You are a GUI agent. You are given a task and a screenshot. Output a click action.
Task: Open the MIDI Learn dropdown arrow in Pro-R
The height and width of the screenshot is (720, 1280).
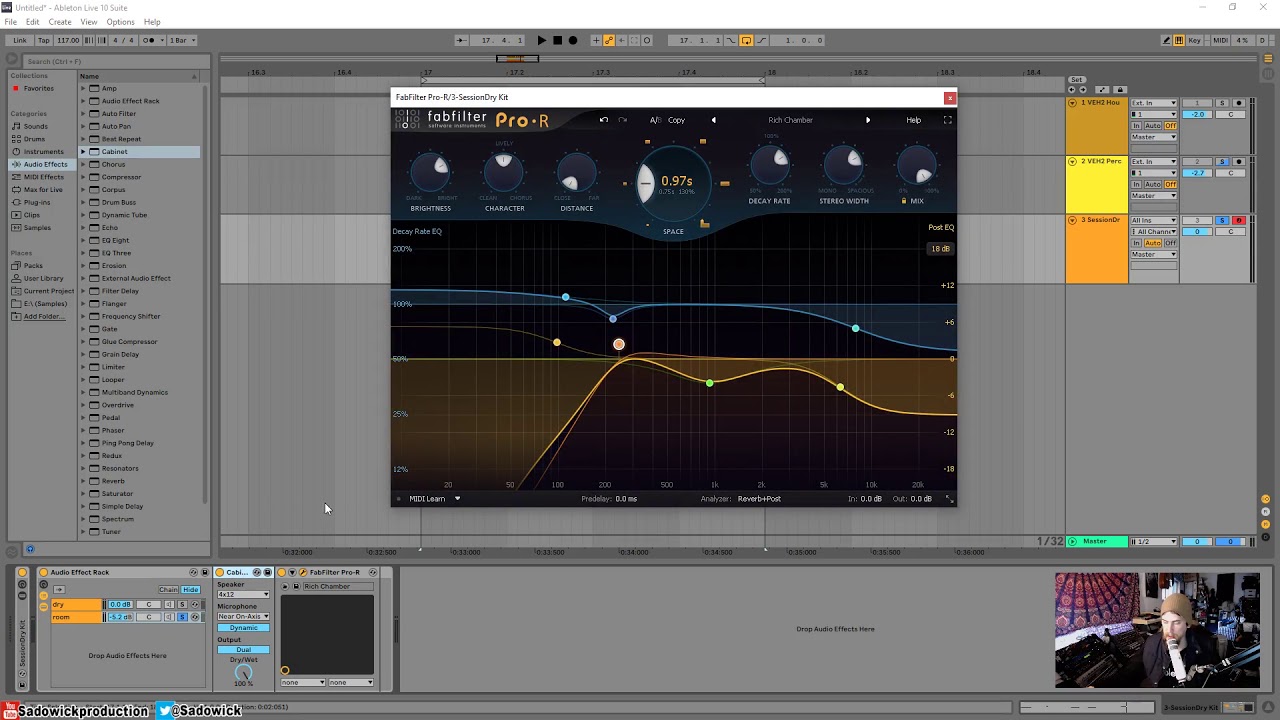[457, 499]
